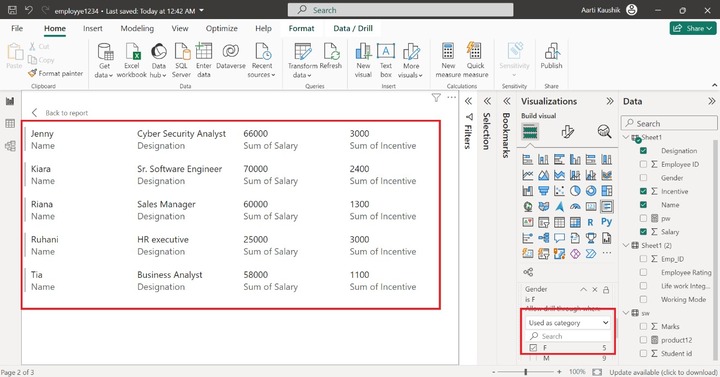Viewport: 720px width, 377px height.
Task: Open the Modeling ribbon tab
Action: [x=137, y=28]
